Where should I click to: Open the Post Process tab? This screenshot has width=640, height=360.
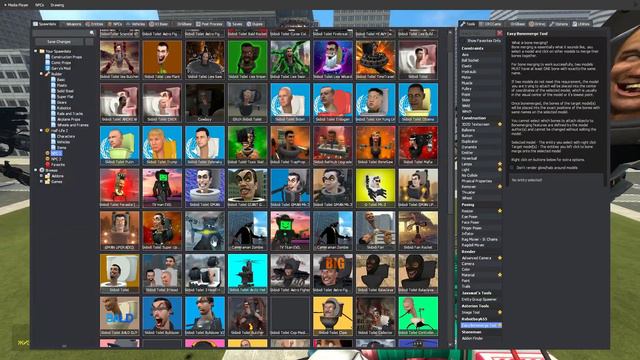point(209,24)
